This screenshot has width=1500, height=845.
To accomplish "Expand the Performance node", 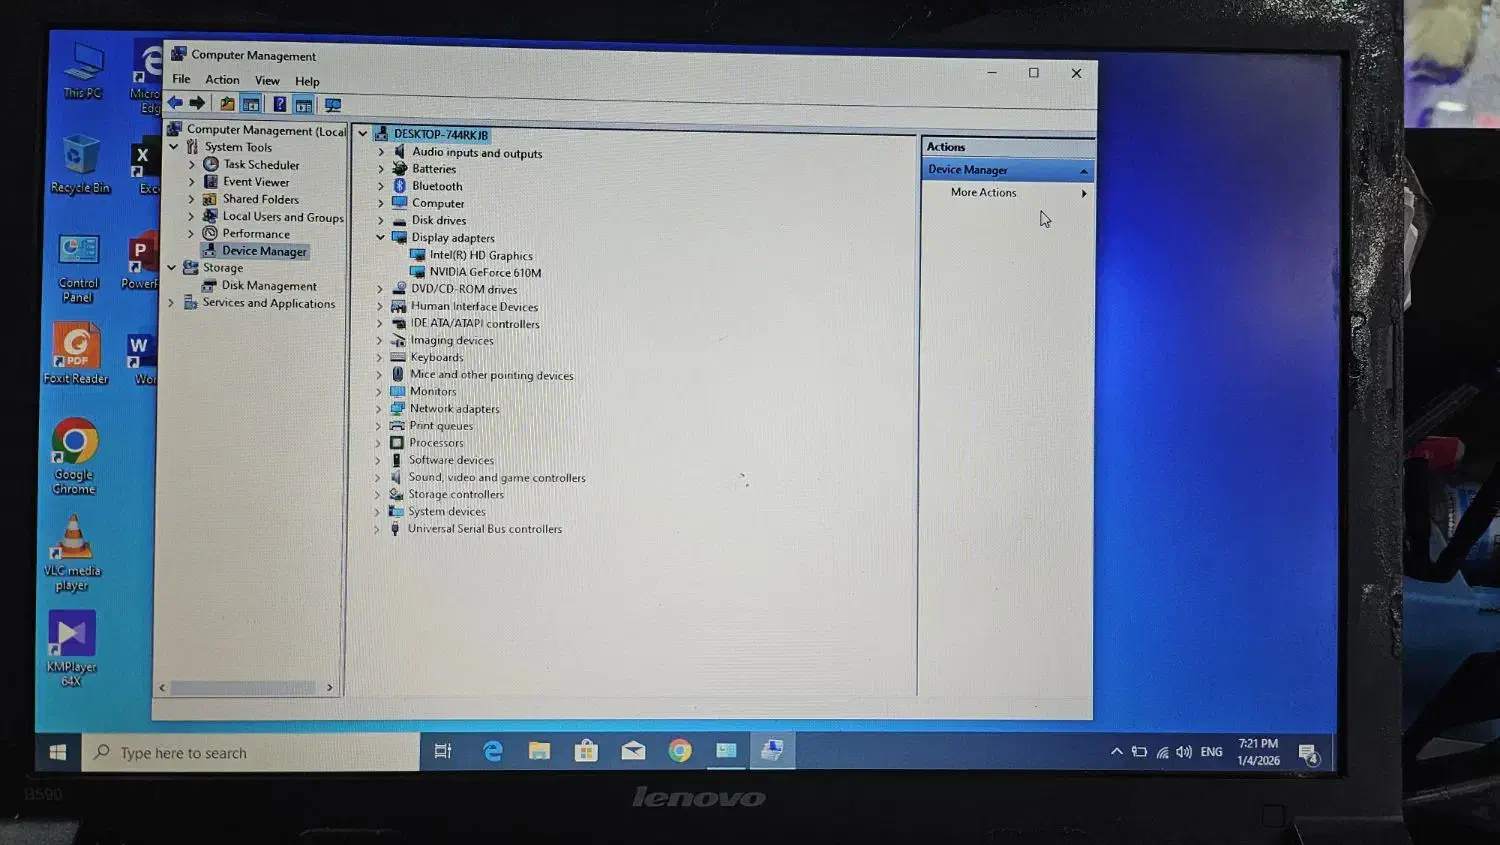I will coord(191,233).
